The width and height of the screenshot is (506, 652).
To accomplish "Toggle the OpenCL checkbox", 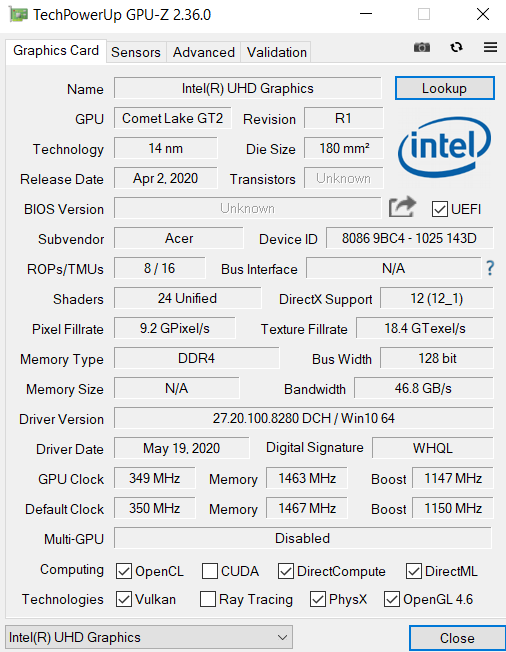I will [x=124, y=571].
